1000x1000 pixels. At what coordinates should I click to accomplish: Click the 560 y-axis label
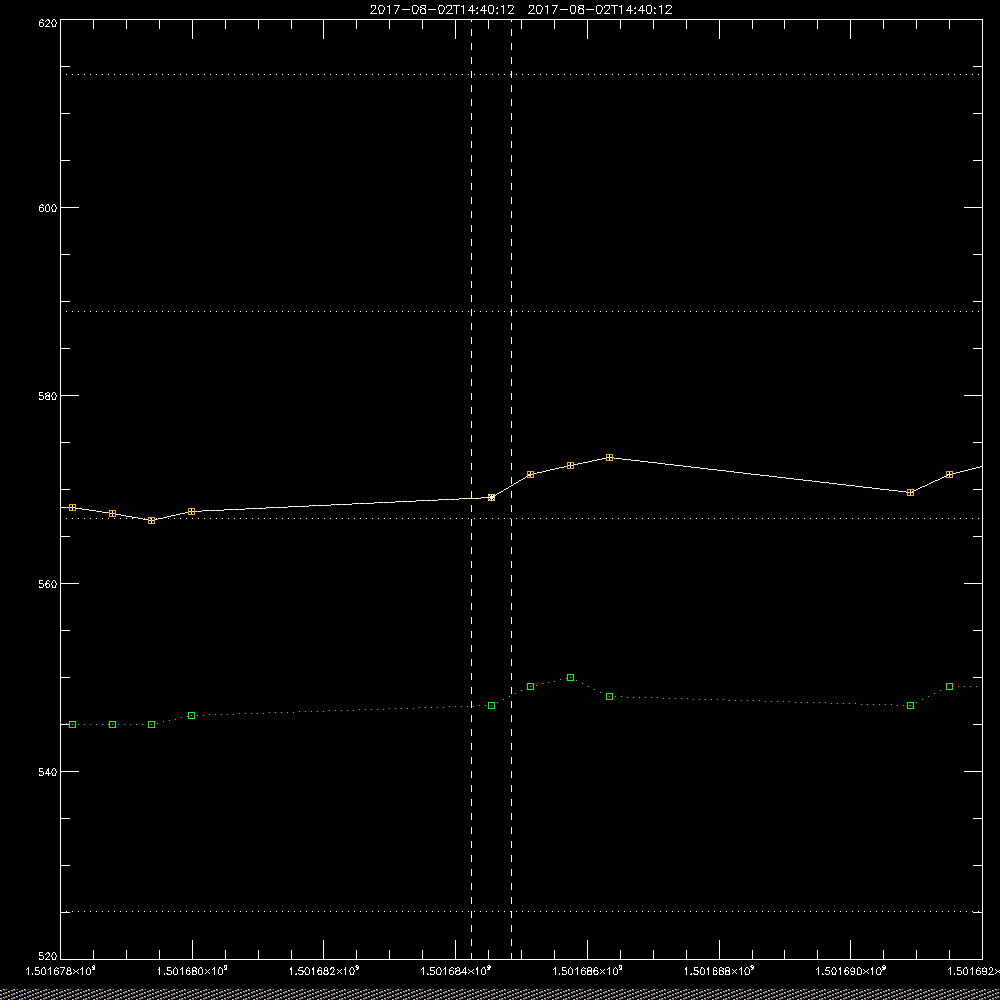tap(49, 584)
